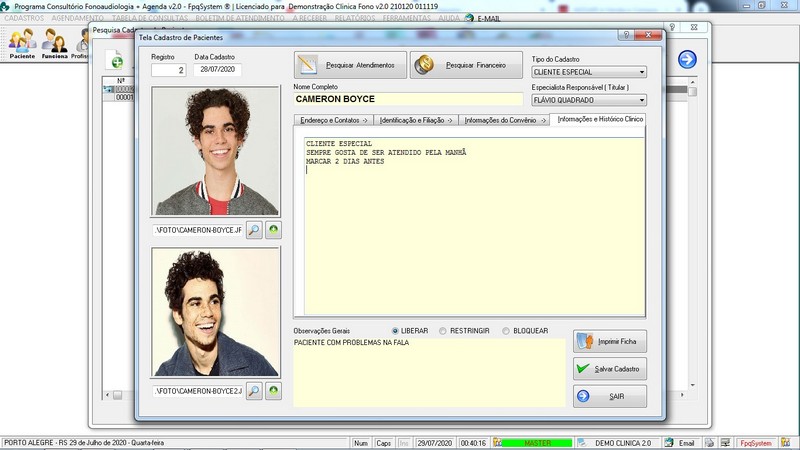This screenshot has width=800, height=450.
Task: Click the help question mark in patient dialog
Action: tap(626, 35)
